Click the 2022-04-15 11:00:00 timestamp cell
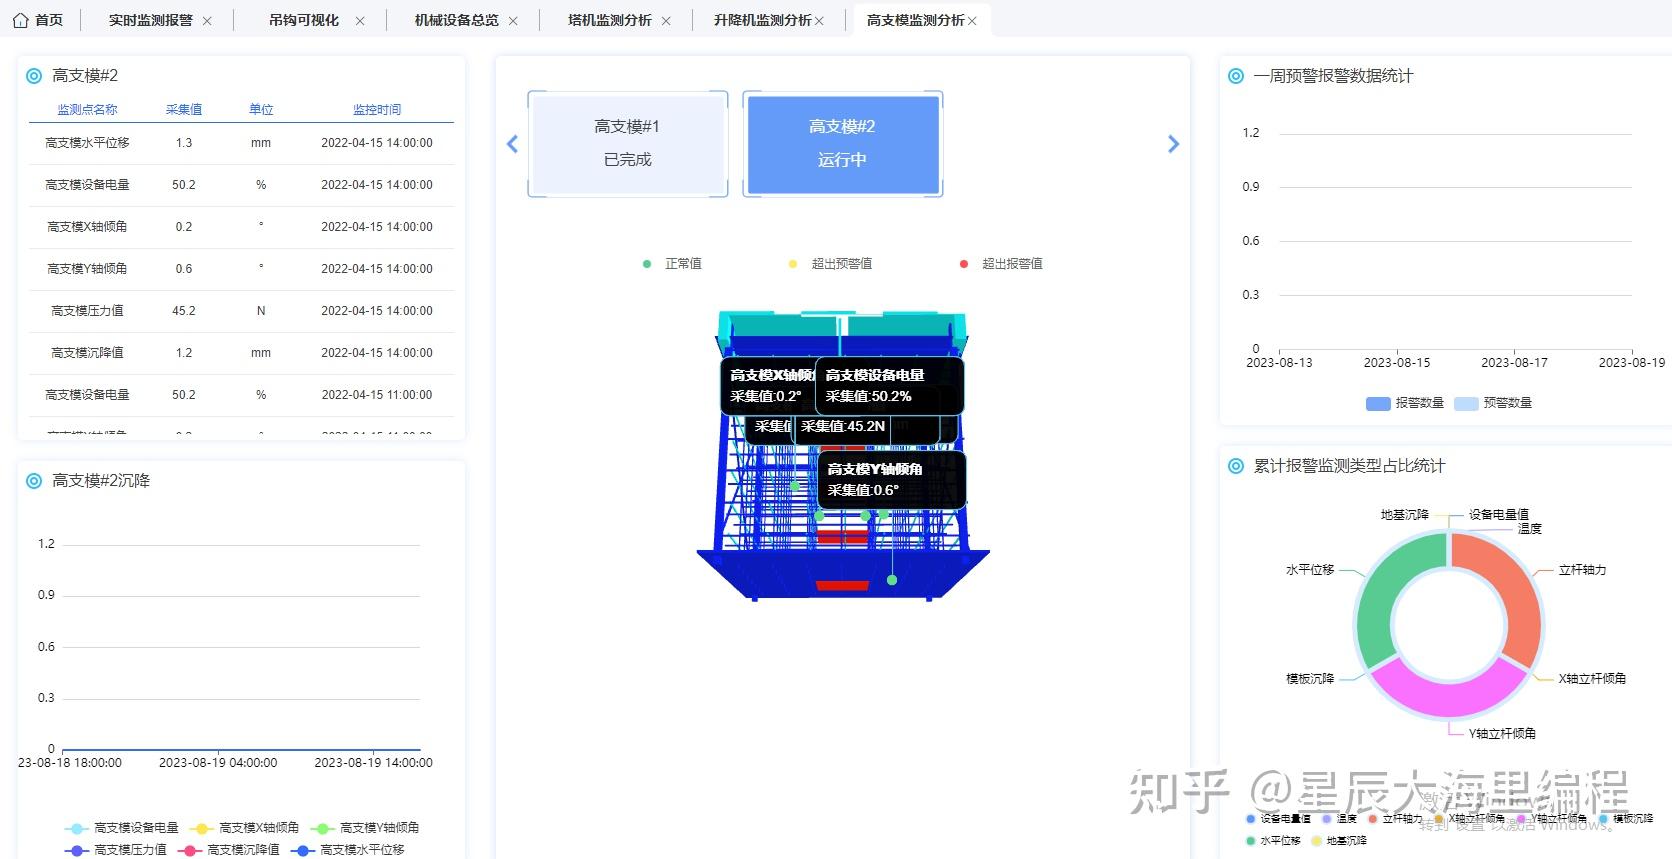Screen dimensions: 1672x859 pyautogui.click(x=377, y=395)
